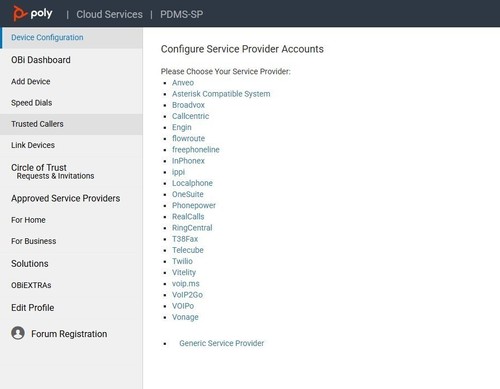The width and height of the screenshot is (500, 389).
Task: Click Cloud Services in header
Action: click(x=109, y=14)
